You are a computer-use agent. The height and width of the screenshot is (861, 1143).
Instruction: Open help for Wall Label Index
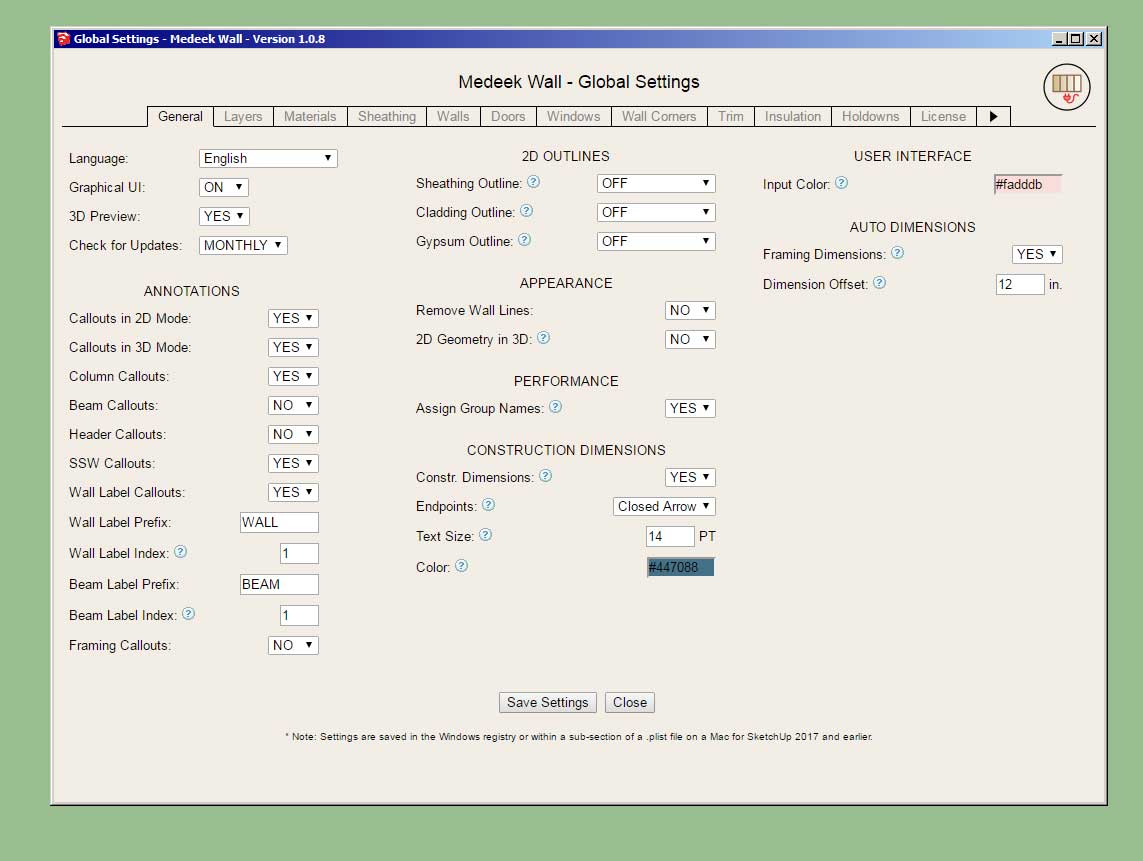tap(181, 552)
